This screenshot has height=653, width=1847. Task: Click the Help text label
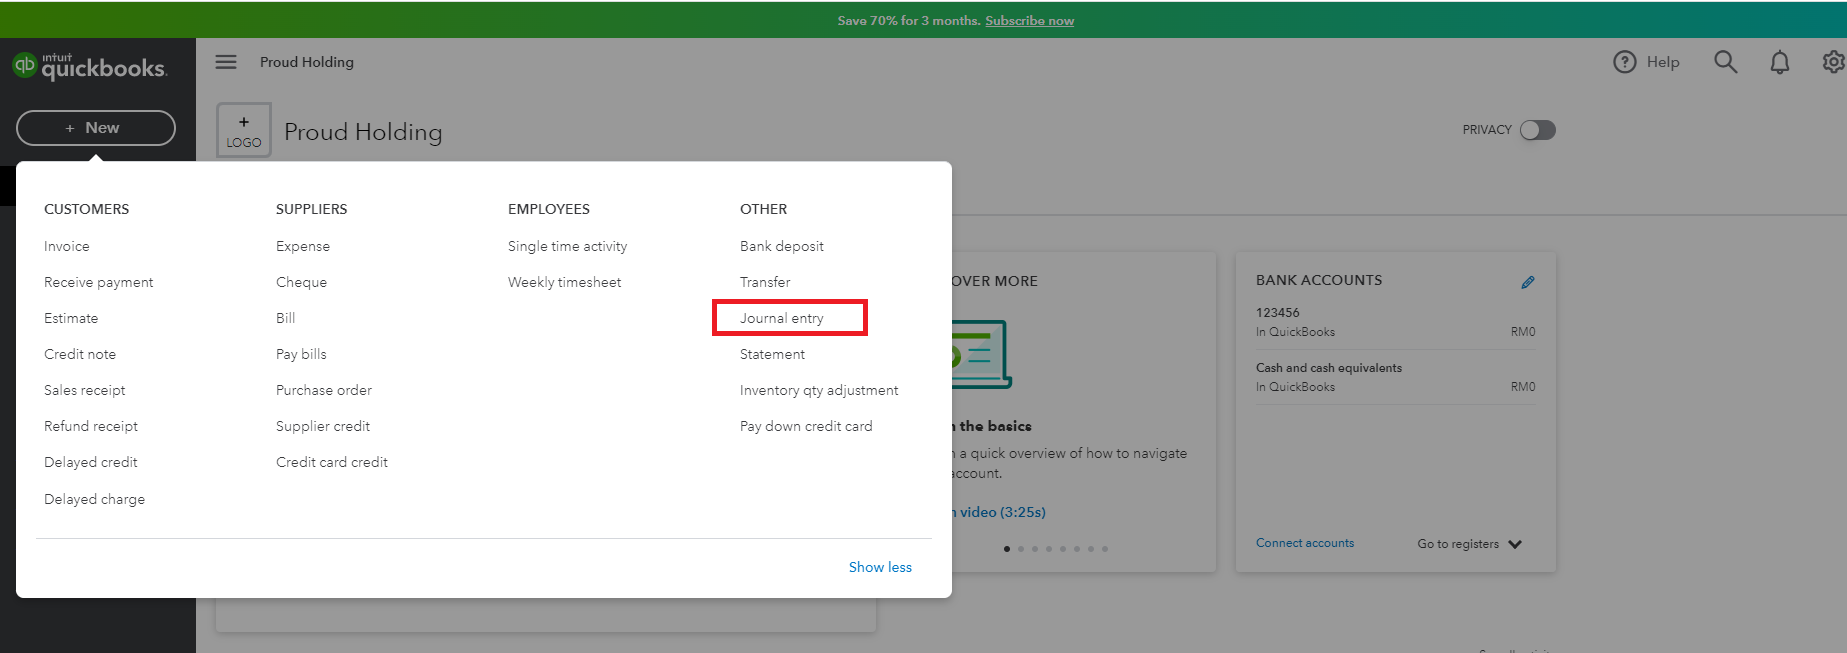coord(1663,62)
